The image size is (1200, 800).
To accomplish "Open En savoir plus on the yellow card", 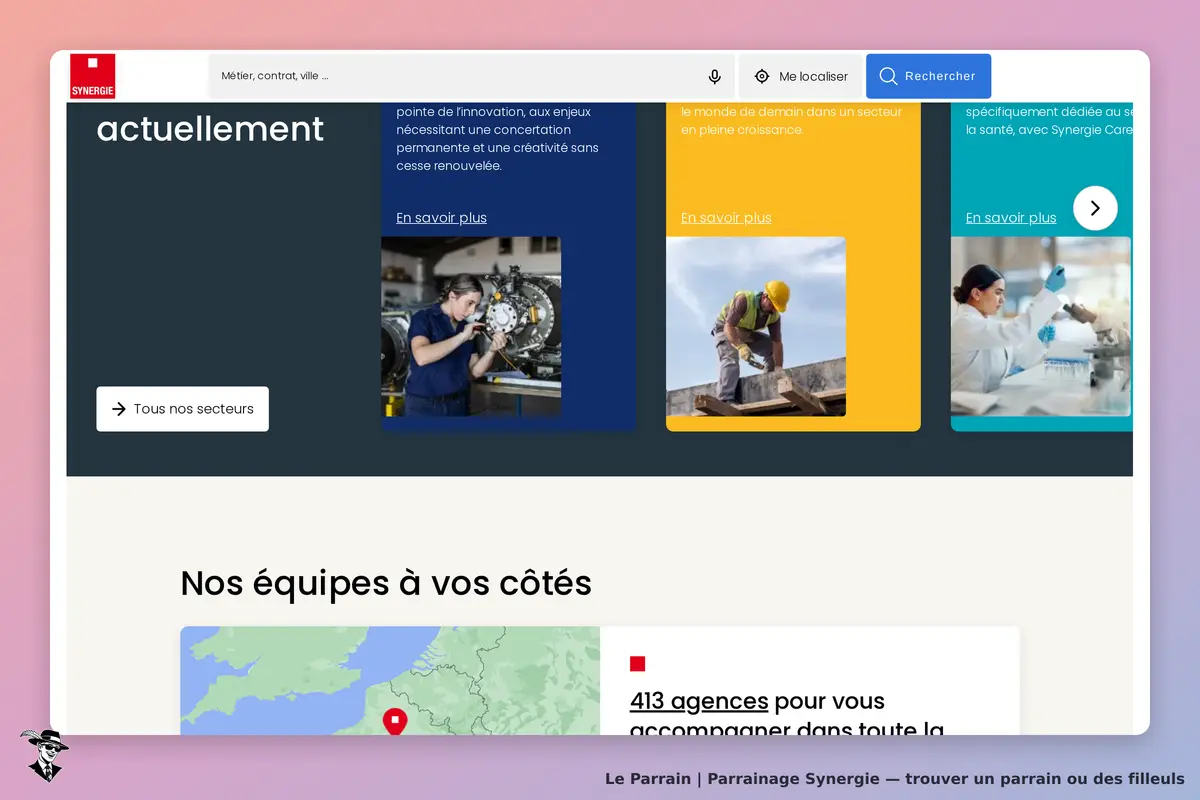I will click(726, 218).
